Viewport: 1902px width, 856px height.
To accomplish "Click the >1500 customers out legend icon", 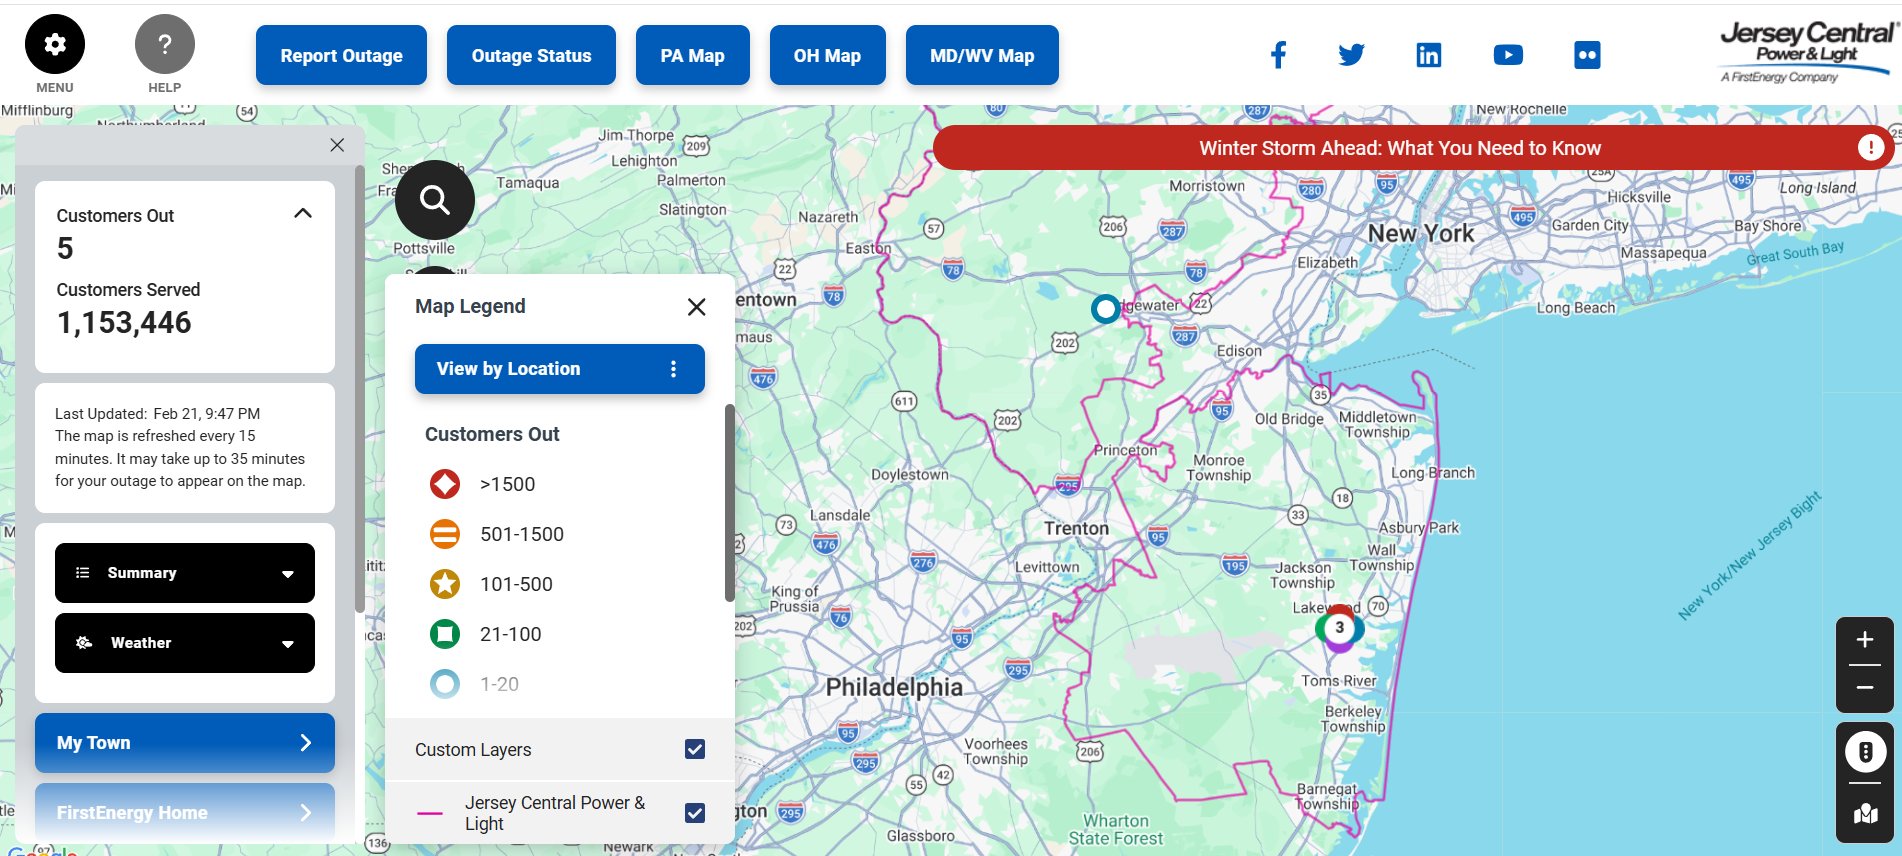I will pyautogui.click(x=445, y=484).
